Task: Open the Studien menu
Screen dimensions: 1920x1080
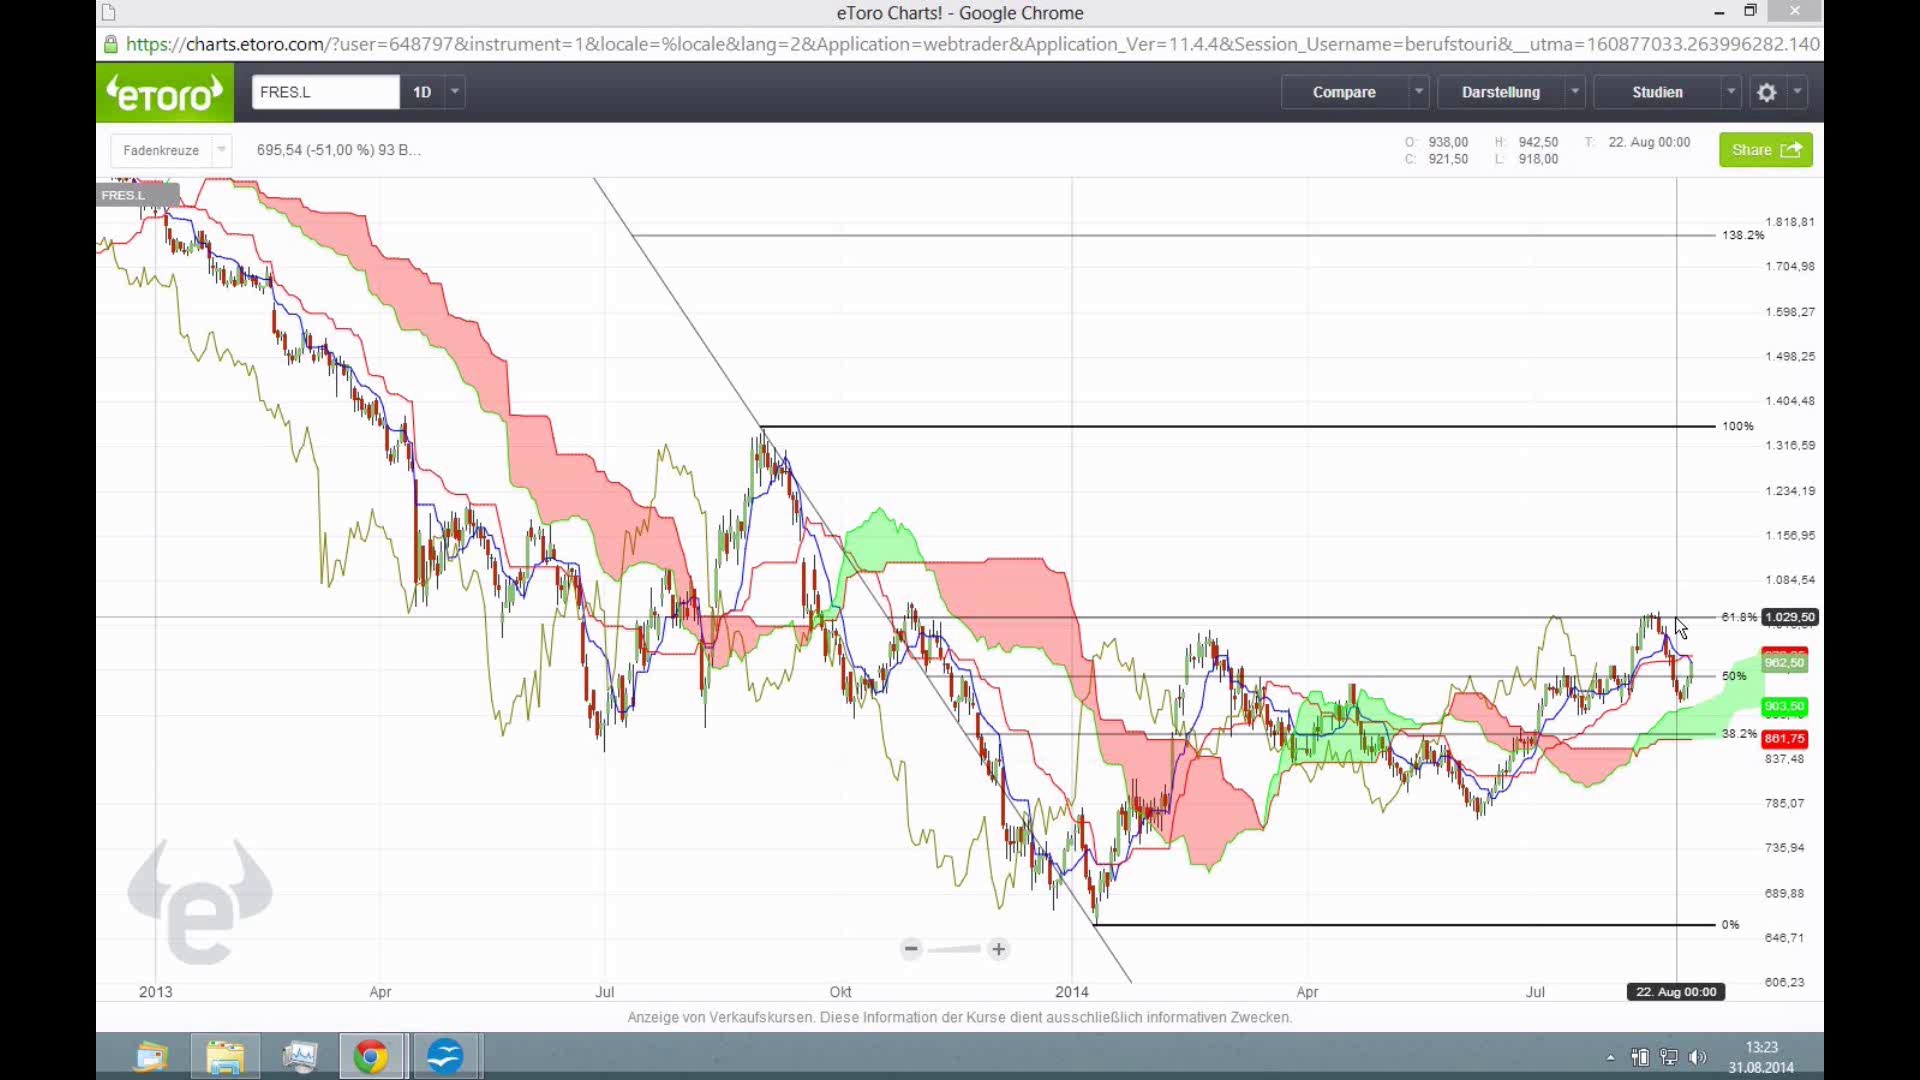Action: pos(1657,92)
